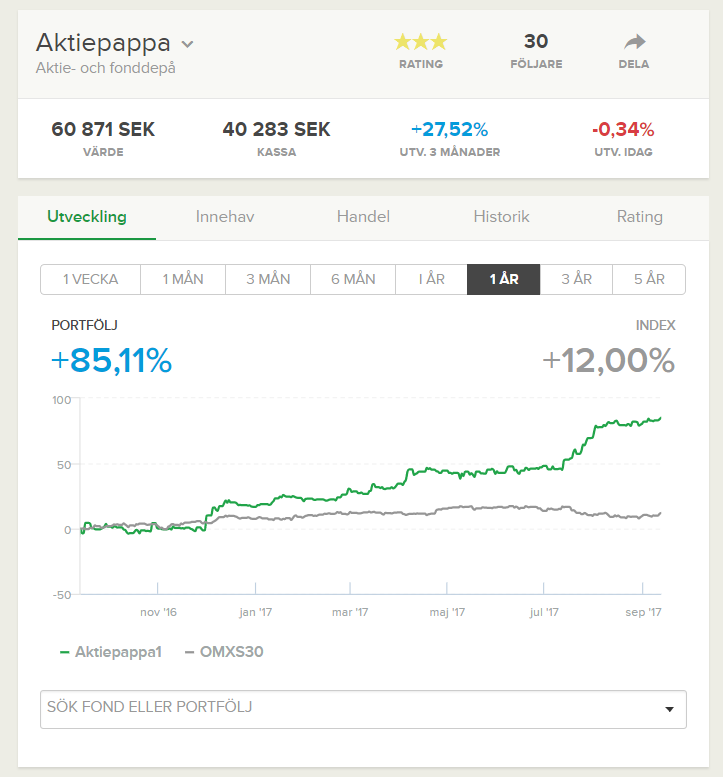Set chart range to 3 ÅR
This screenshot has height=777, width=723.
click(576, 280)
